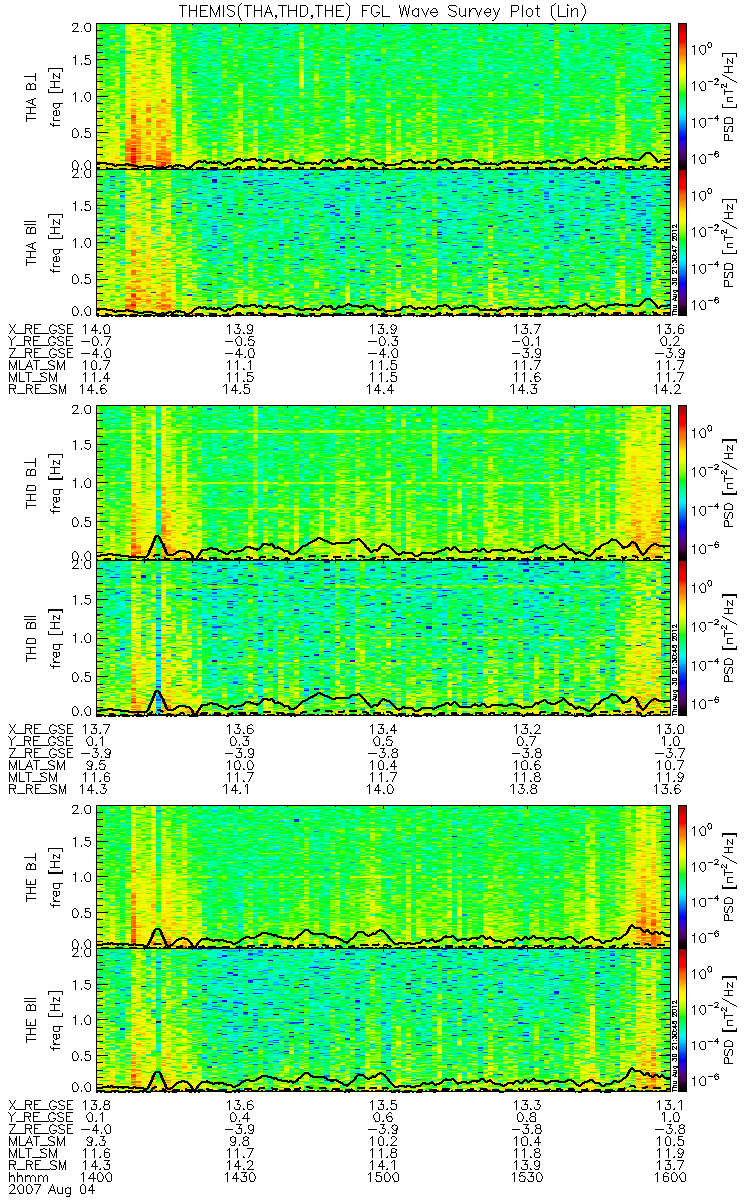Select the PSD color bar beside THE B|| panel
The height and width of the screenshot is (1200, 750).
coord(683,1022)
